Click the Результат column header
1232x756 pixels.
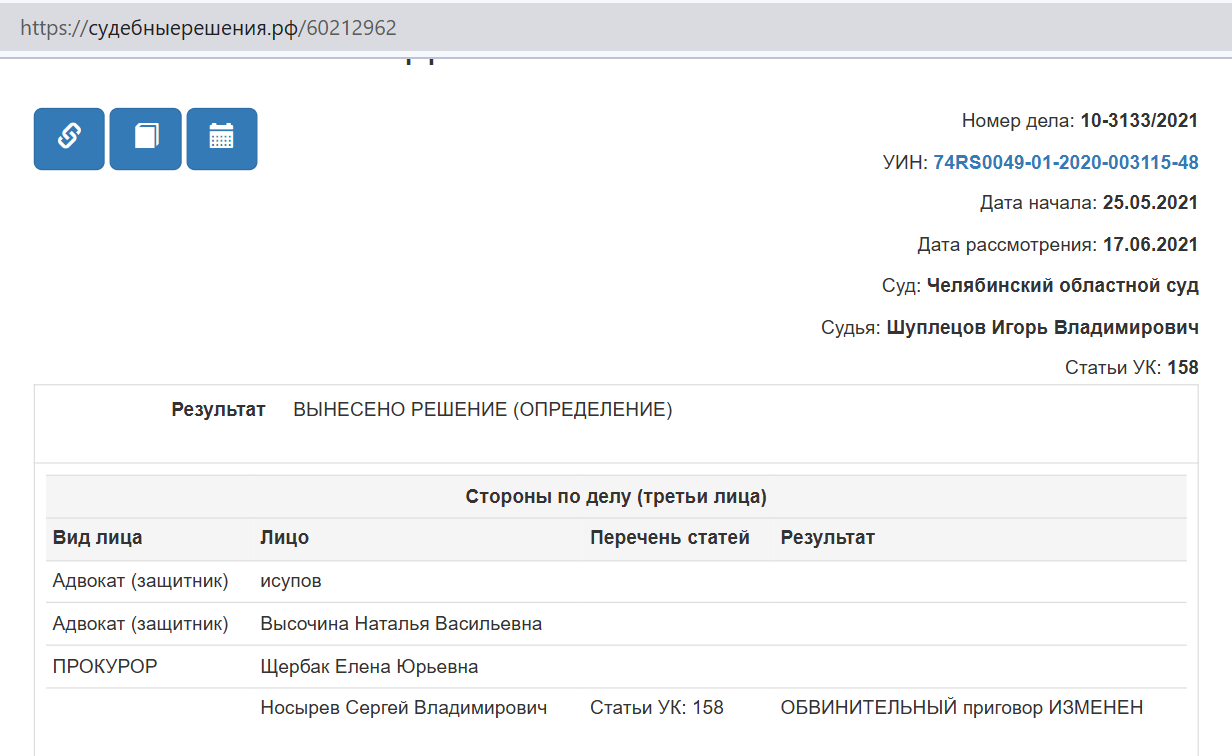828,538
